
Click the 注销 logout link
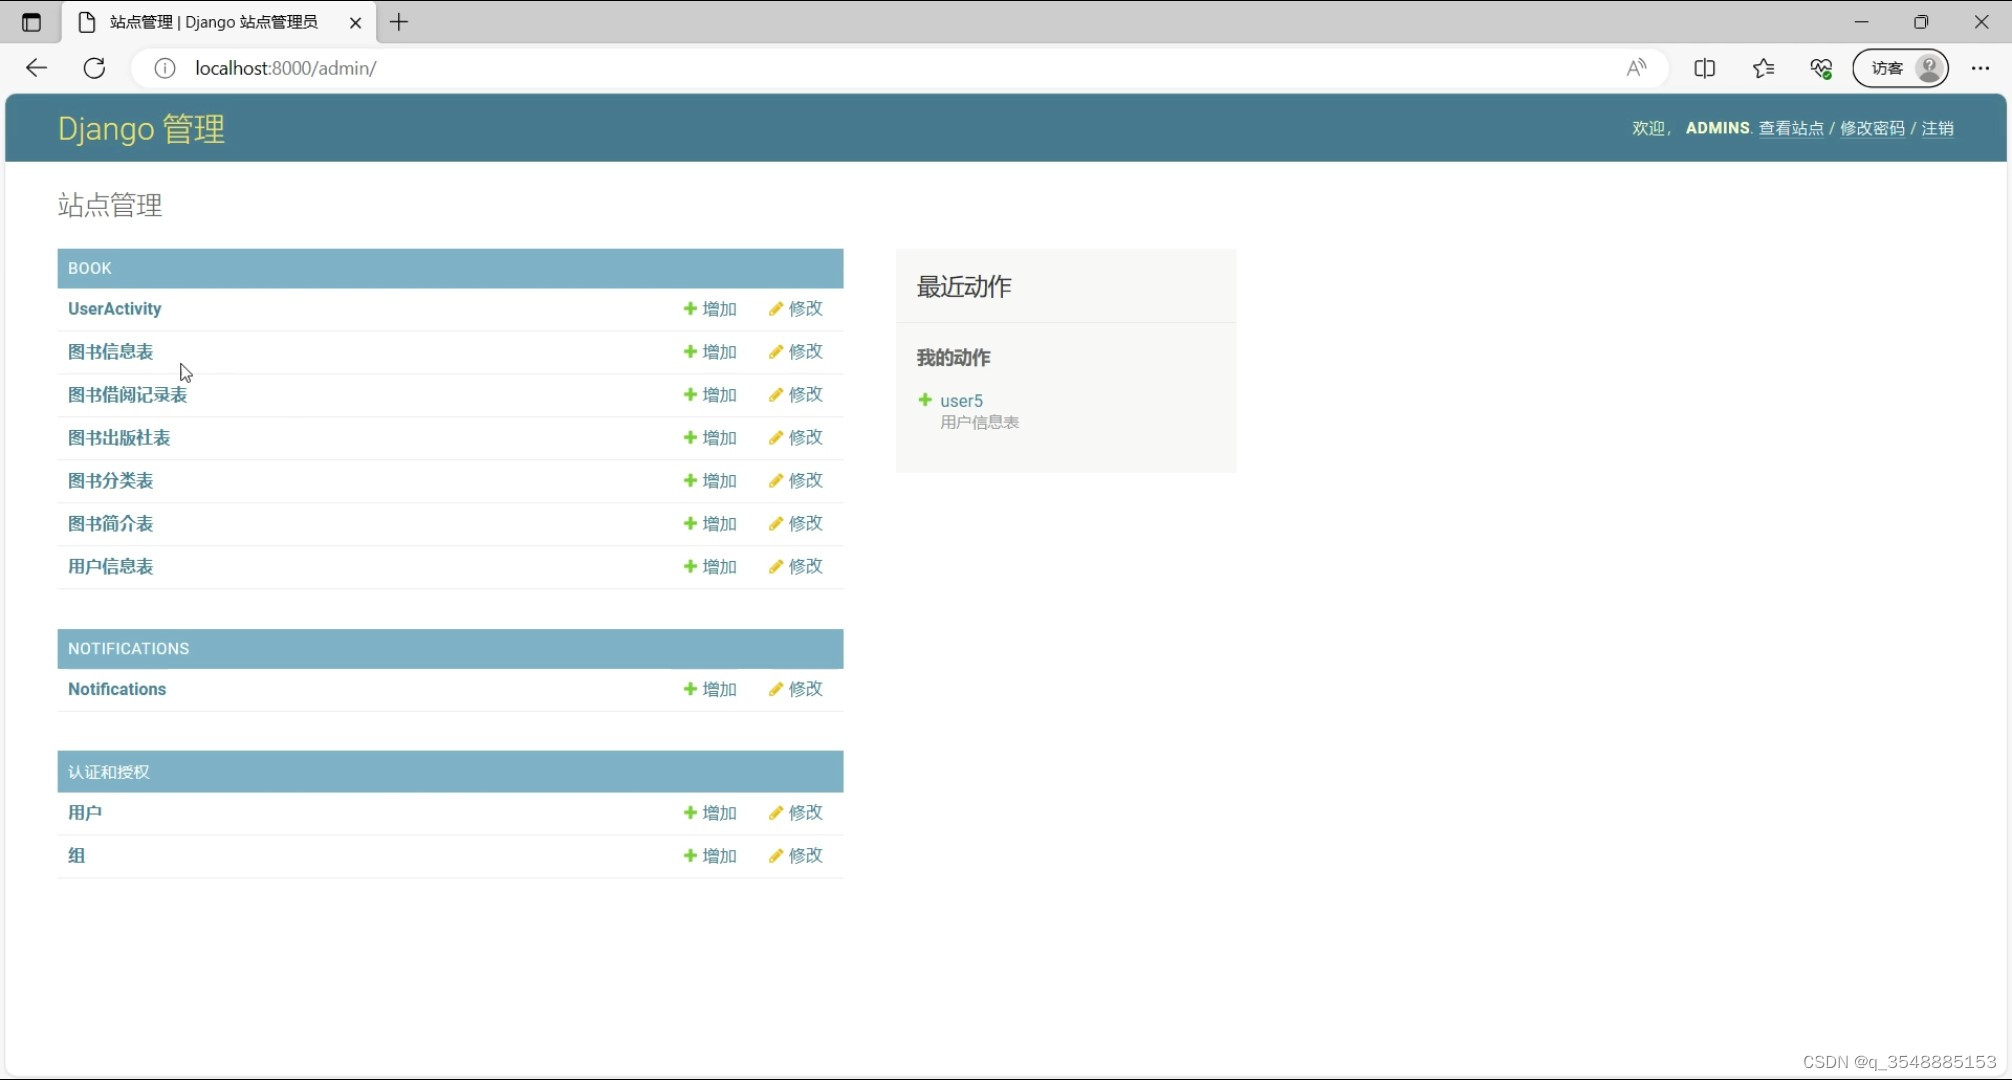1937,128
